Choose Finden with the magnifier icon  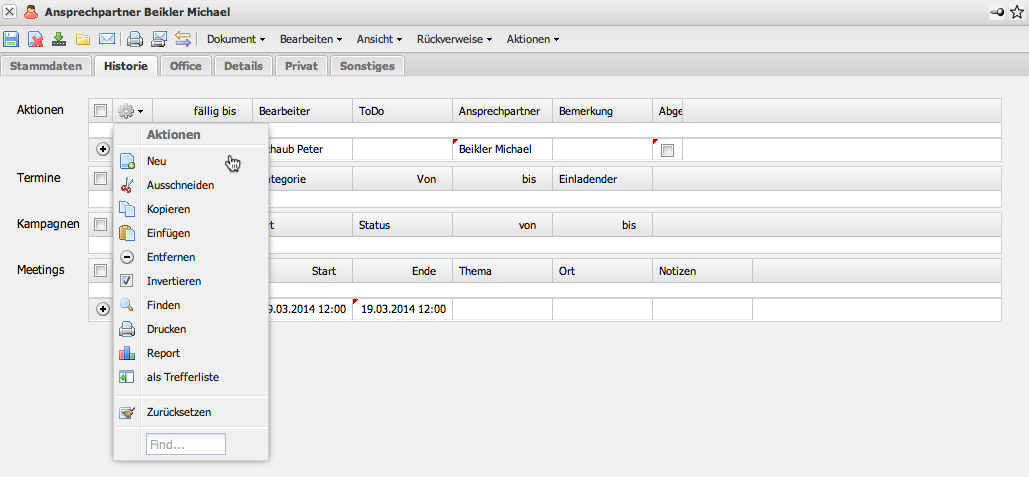tap(191, 305)
